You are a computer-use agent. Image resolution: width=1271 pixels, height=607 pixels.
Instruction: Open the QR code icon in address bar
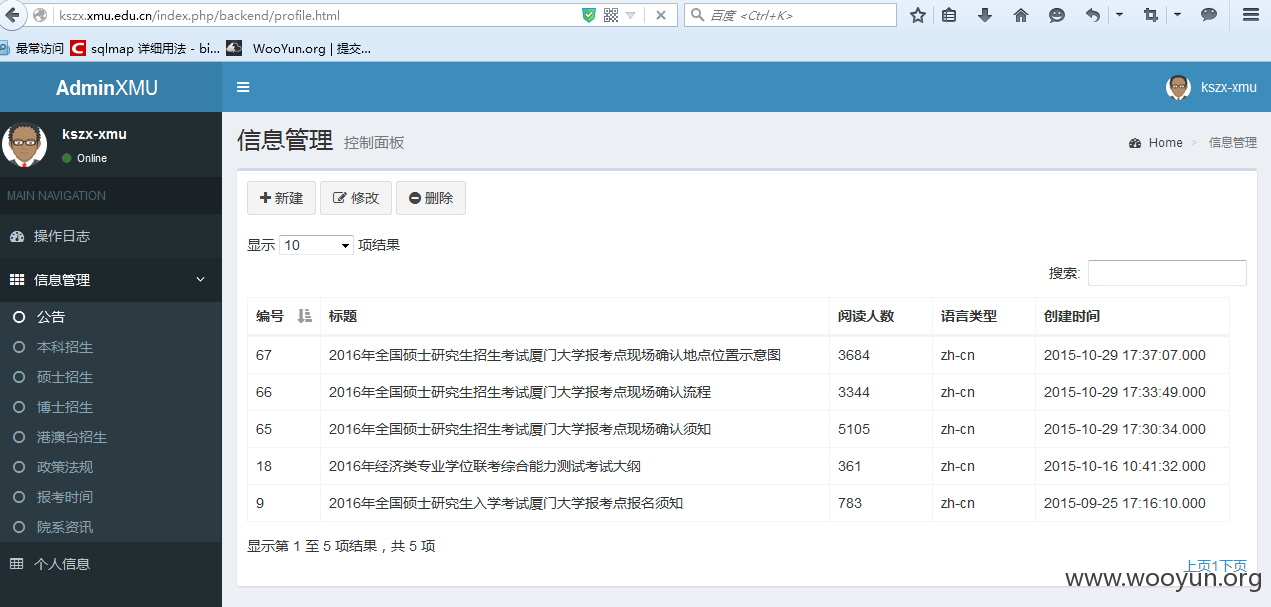coord(610,15)
